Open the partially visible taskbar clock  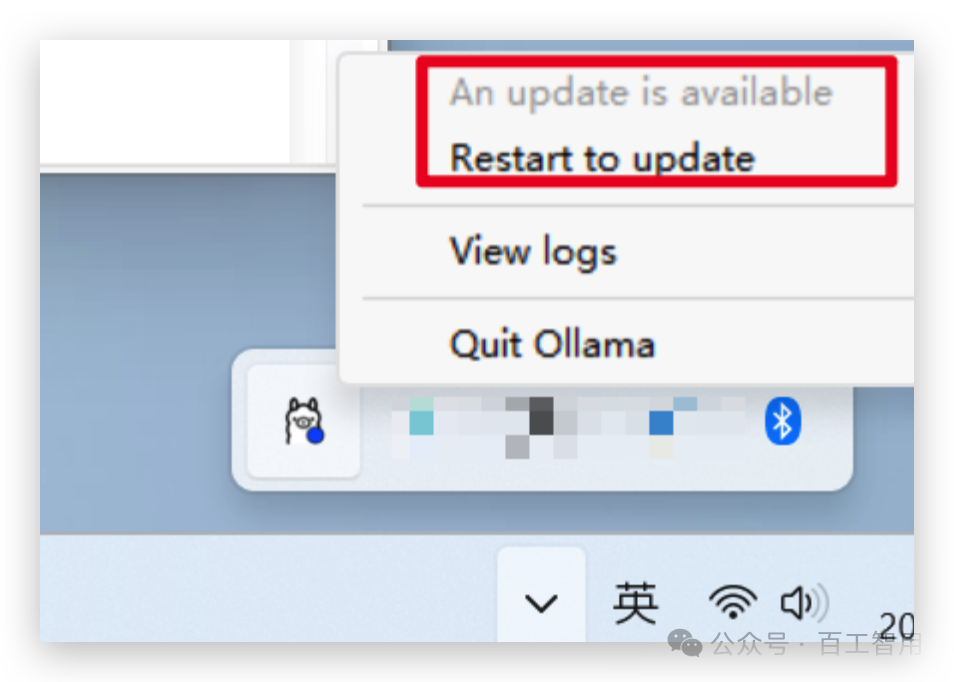point(897,625)
